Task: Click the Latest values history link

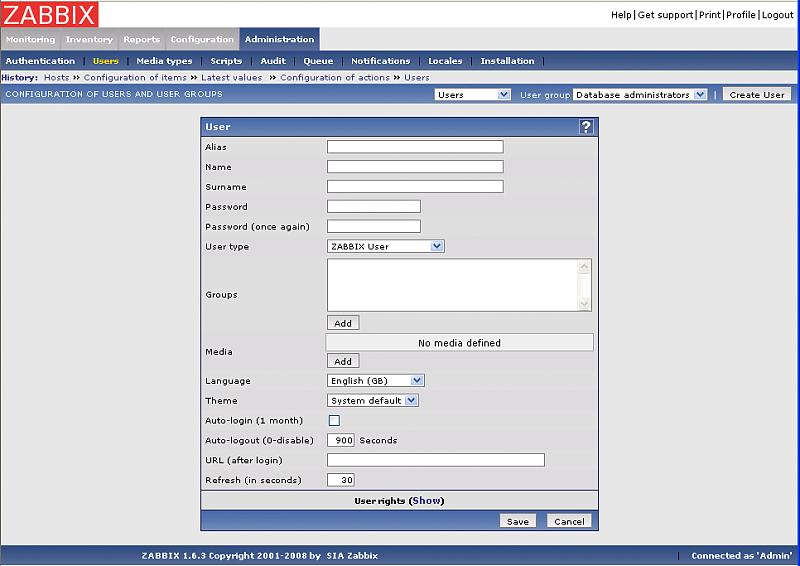Action: (x=232, y=78)
